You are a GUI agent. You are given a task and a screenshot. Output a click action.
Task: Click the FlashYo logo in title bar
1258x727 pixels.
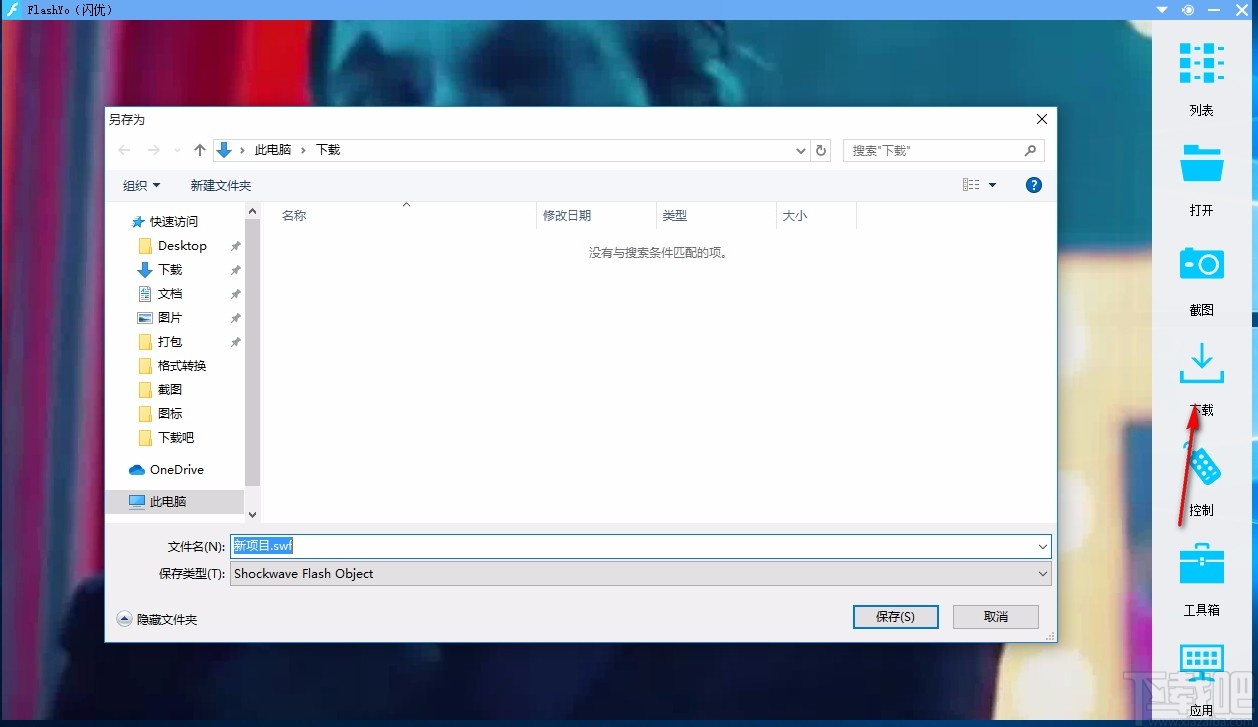pyautogui.click(x=11, y=10)
